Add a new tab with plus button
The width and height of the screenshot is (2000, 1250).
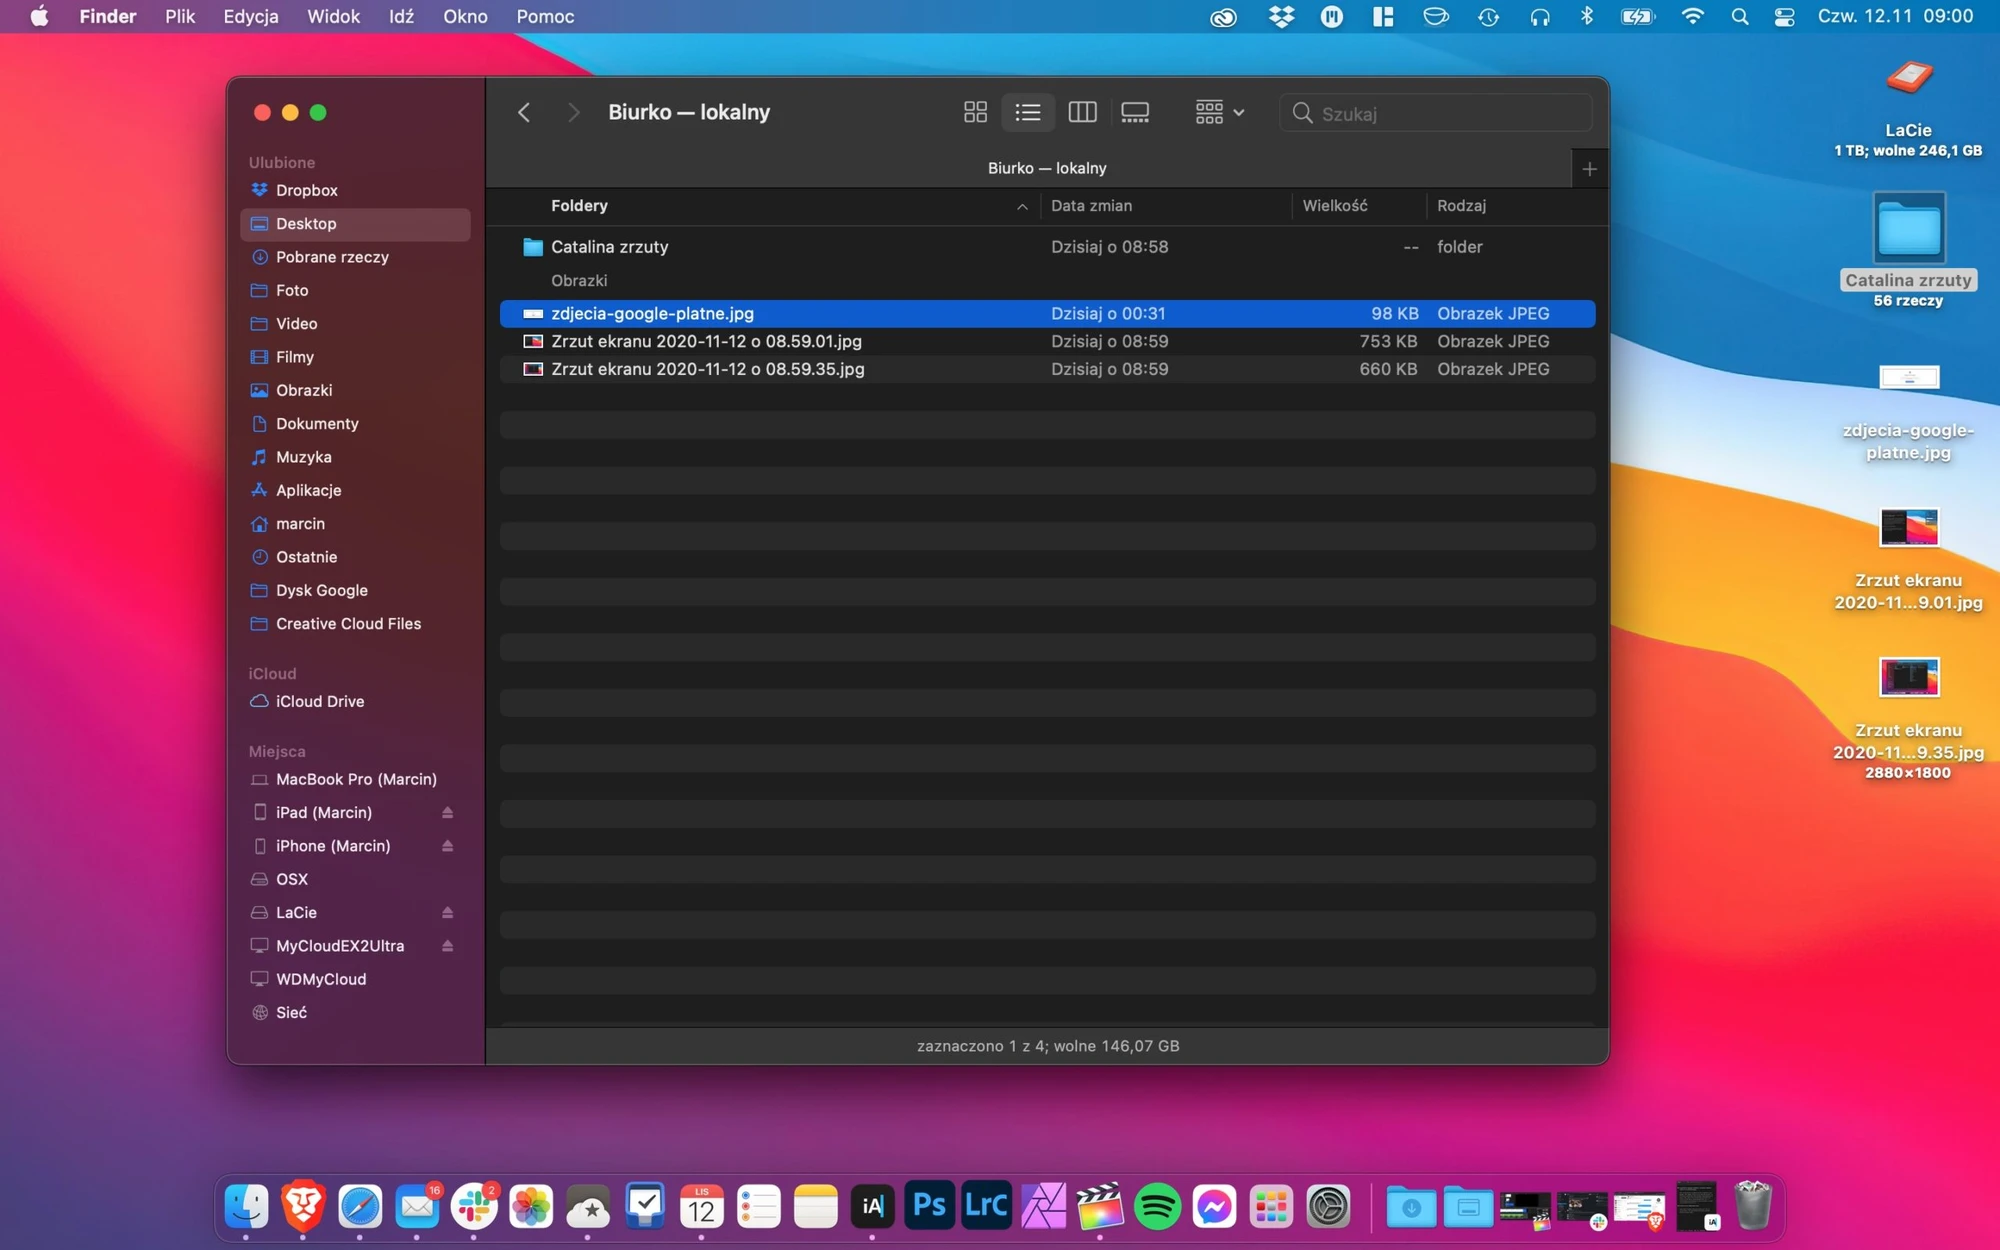(1590, 169)
